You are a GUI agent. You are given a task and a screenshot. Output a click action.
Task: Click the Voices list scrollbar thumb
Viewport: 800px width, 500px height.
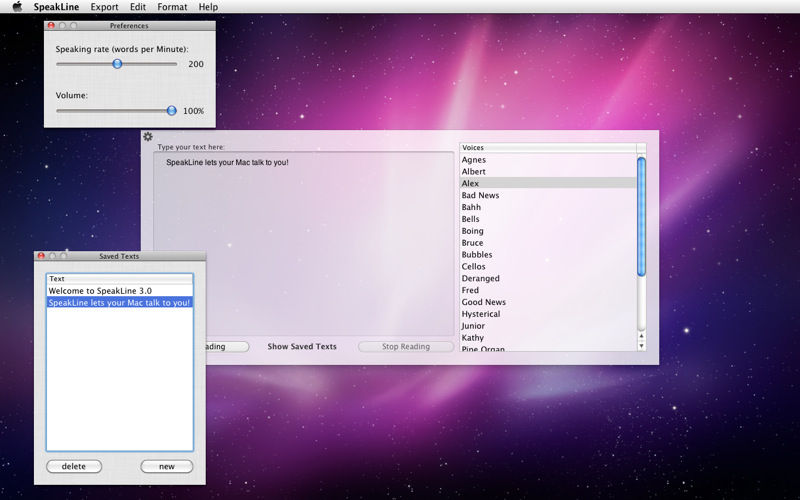[641, 217]
